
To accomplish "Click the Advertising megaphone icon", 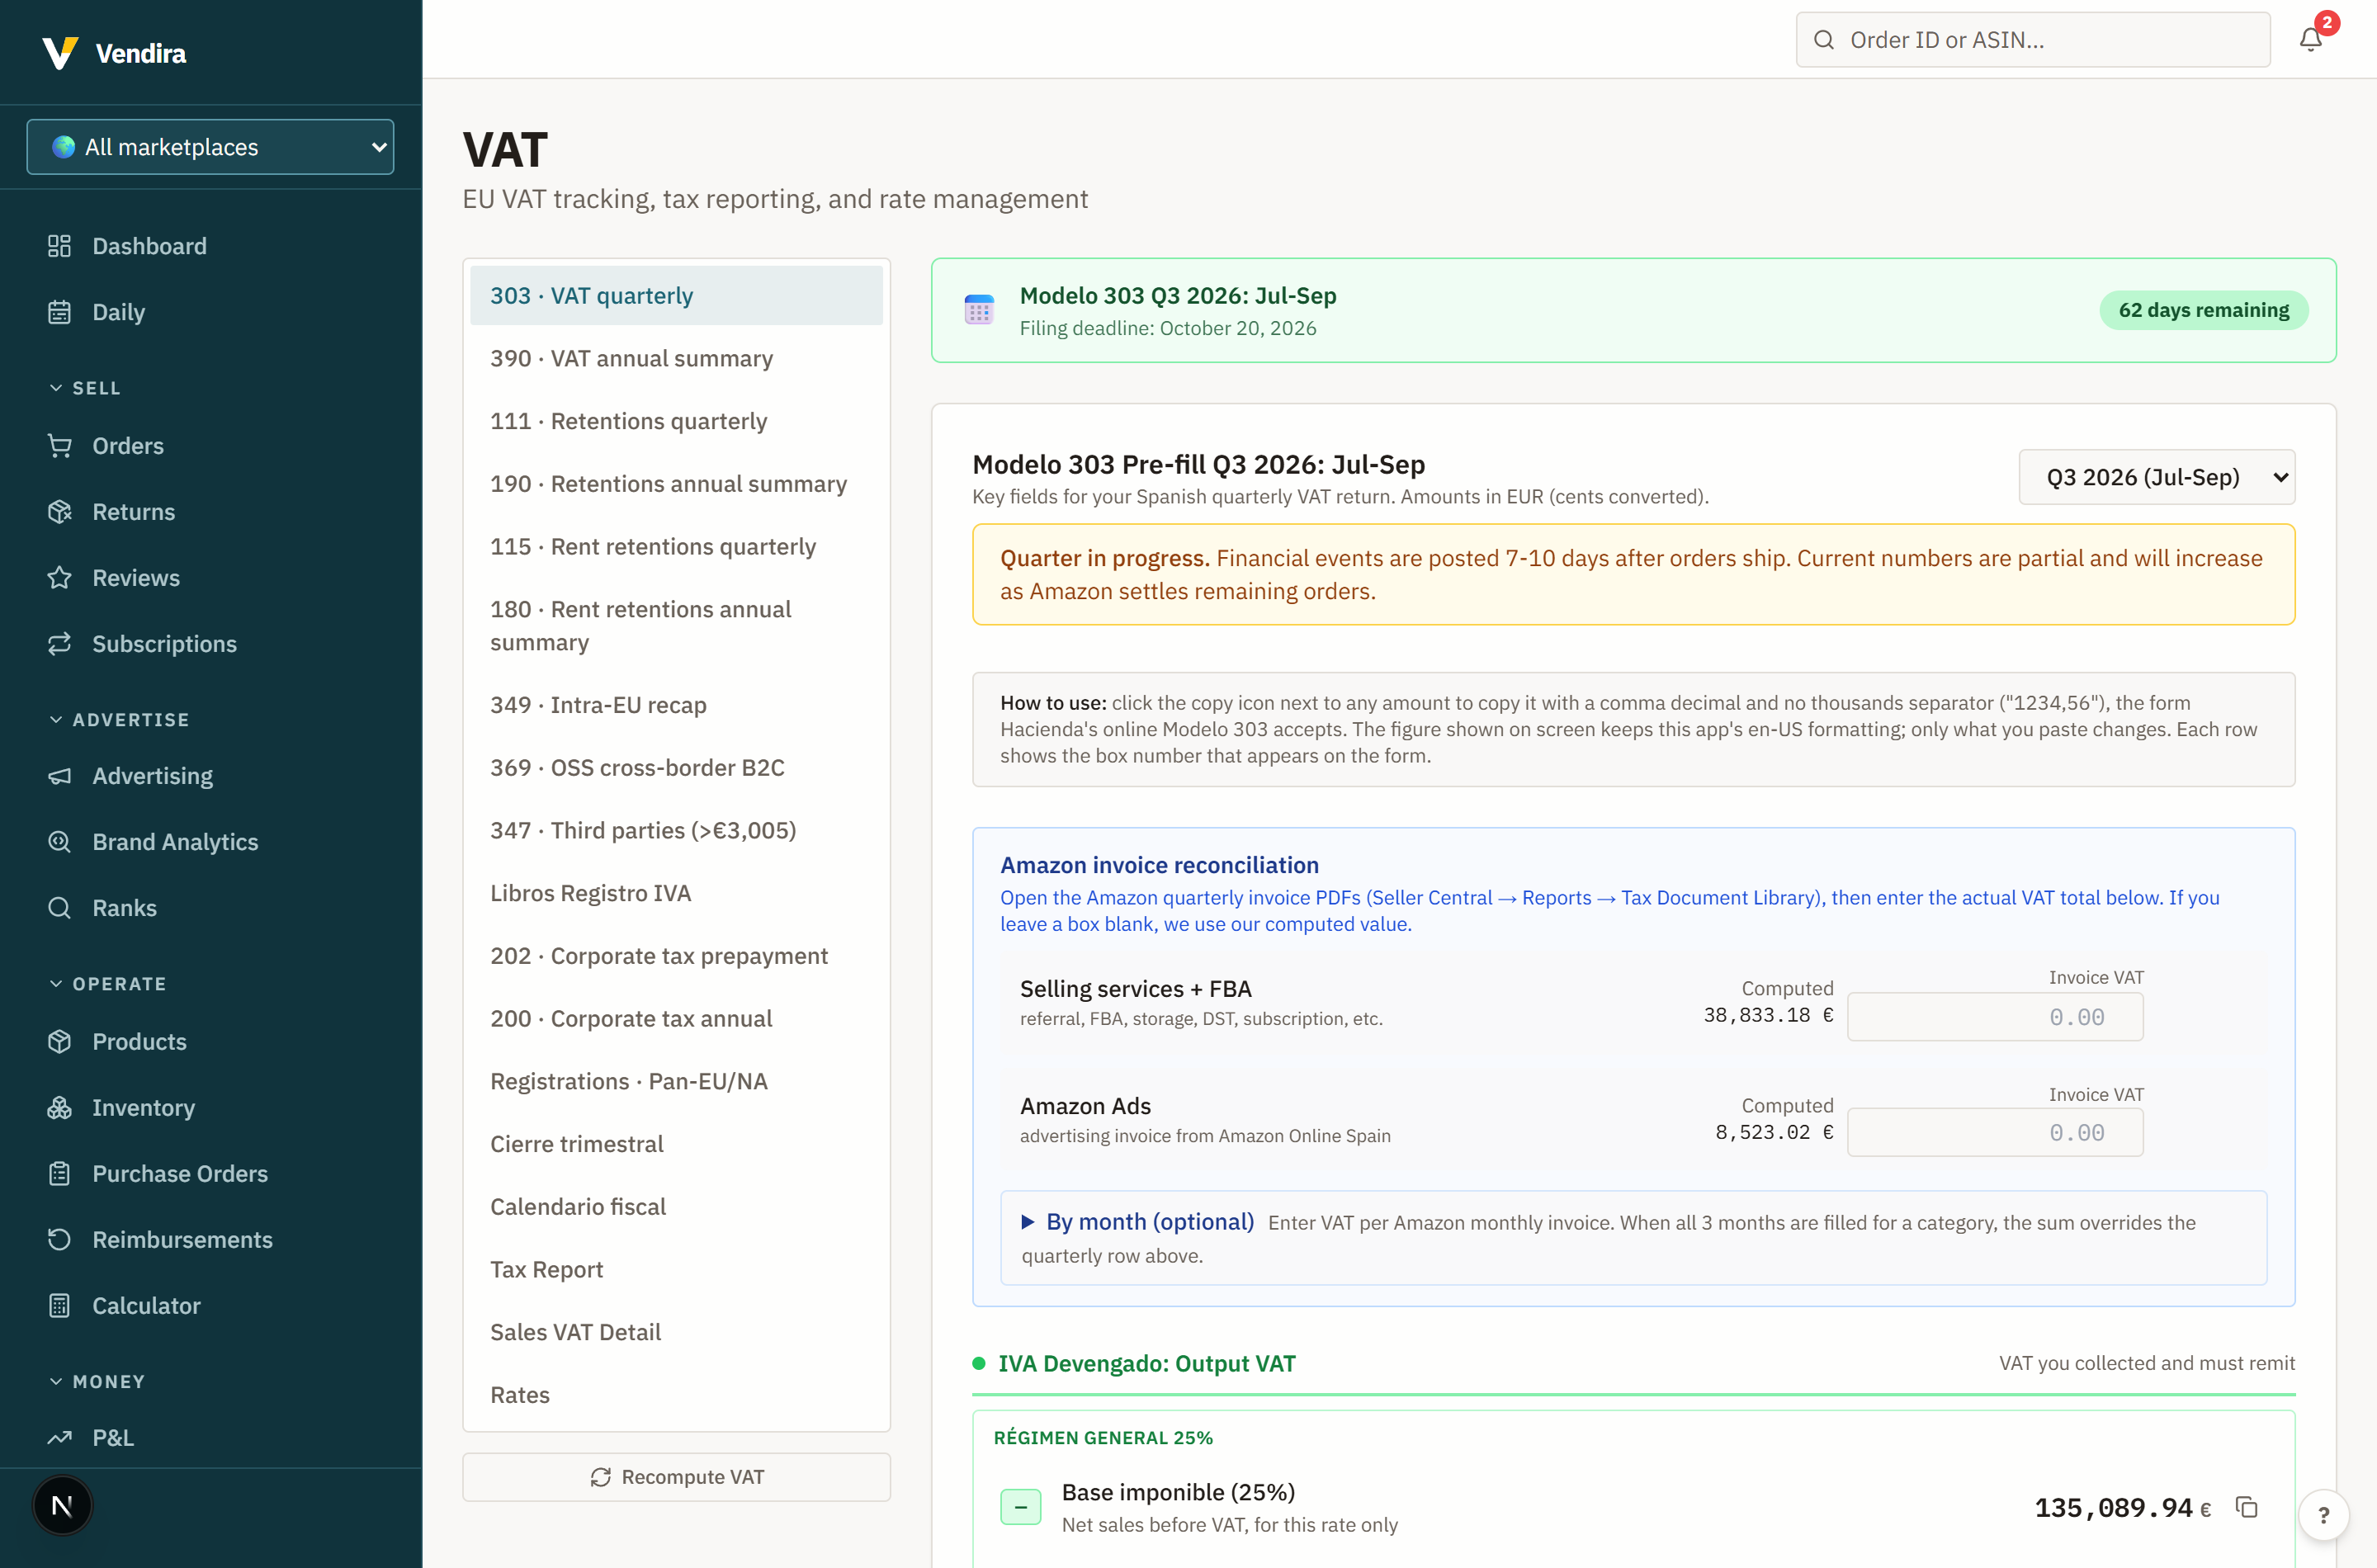I will pos(60,776).
